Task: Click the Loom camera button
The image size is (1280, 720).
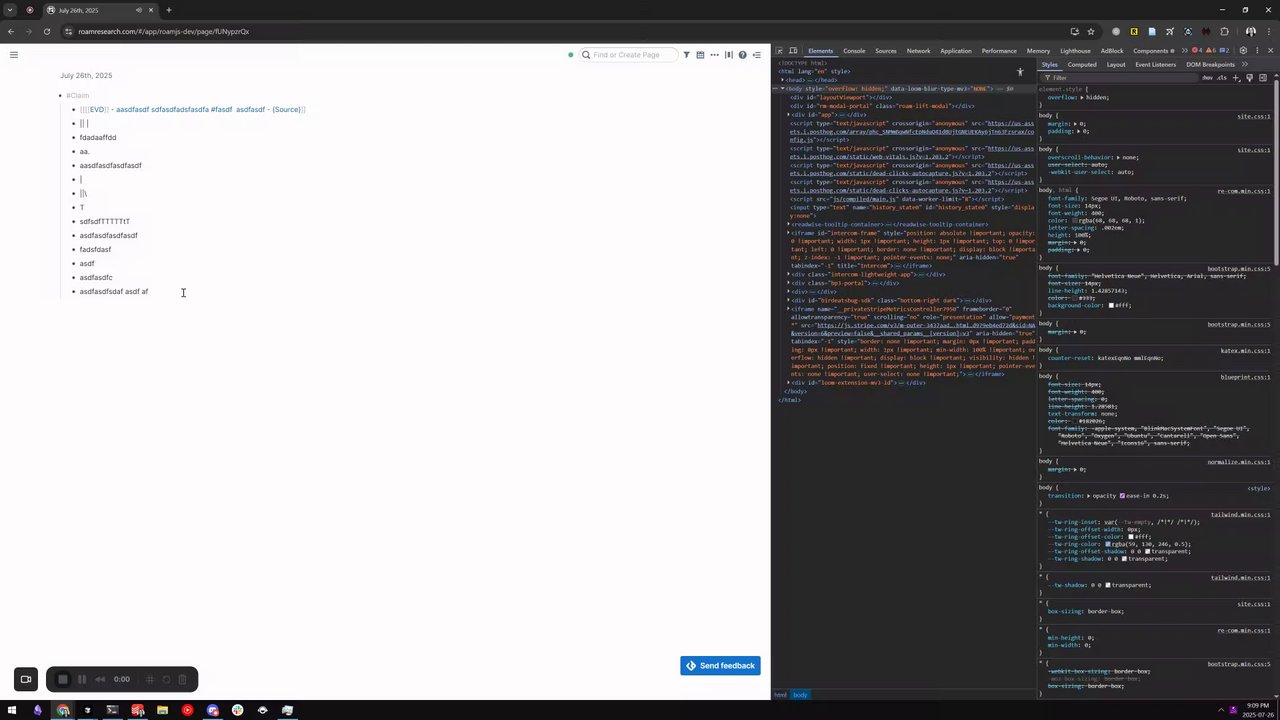Action: (26, 680)
